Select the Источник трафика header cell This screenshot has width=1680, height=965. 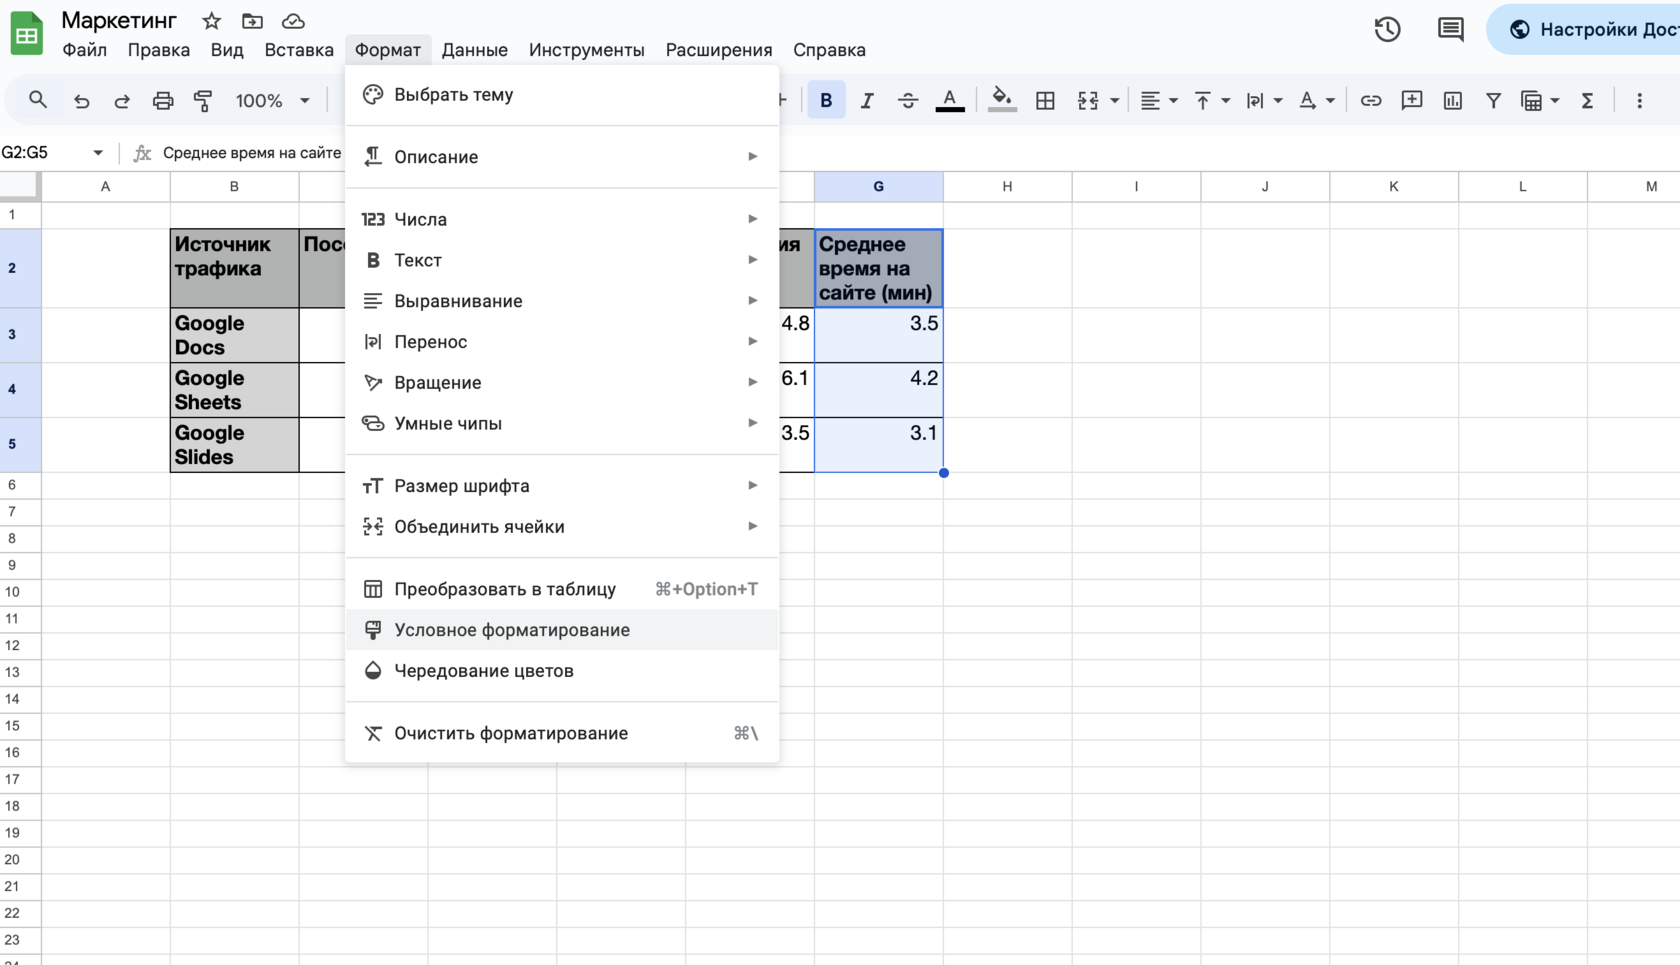click(234, 268)
